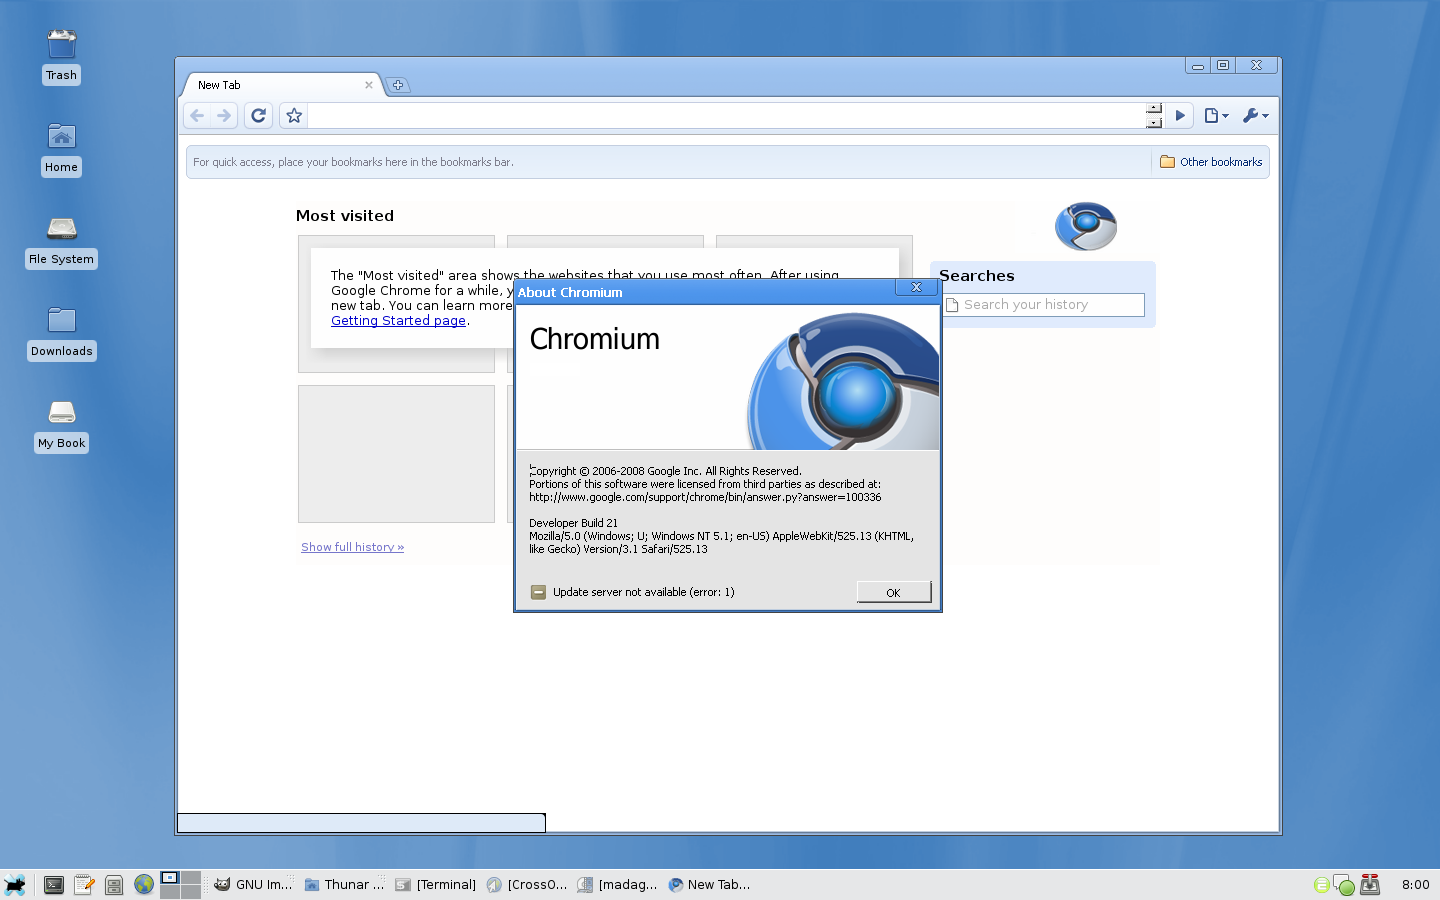Click the warning icon beside update status
1440x900 pixels.
tap(538, 592)
